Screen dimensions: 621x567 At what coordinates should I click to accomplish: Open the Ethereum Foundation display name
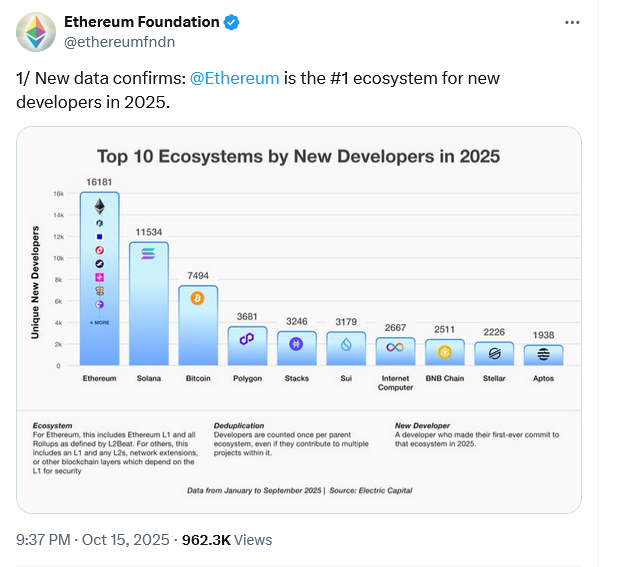pyautogui.click(x=141, y=22)
